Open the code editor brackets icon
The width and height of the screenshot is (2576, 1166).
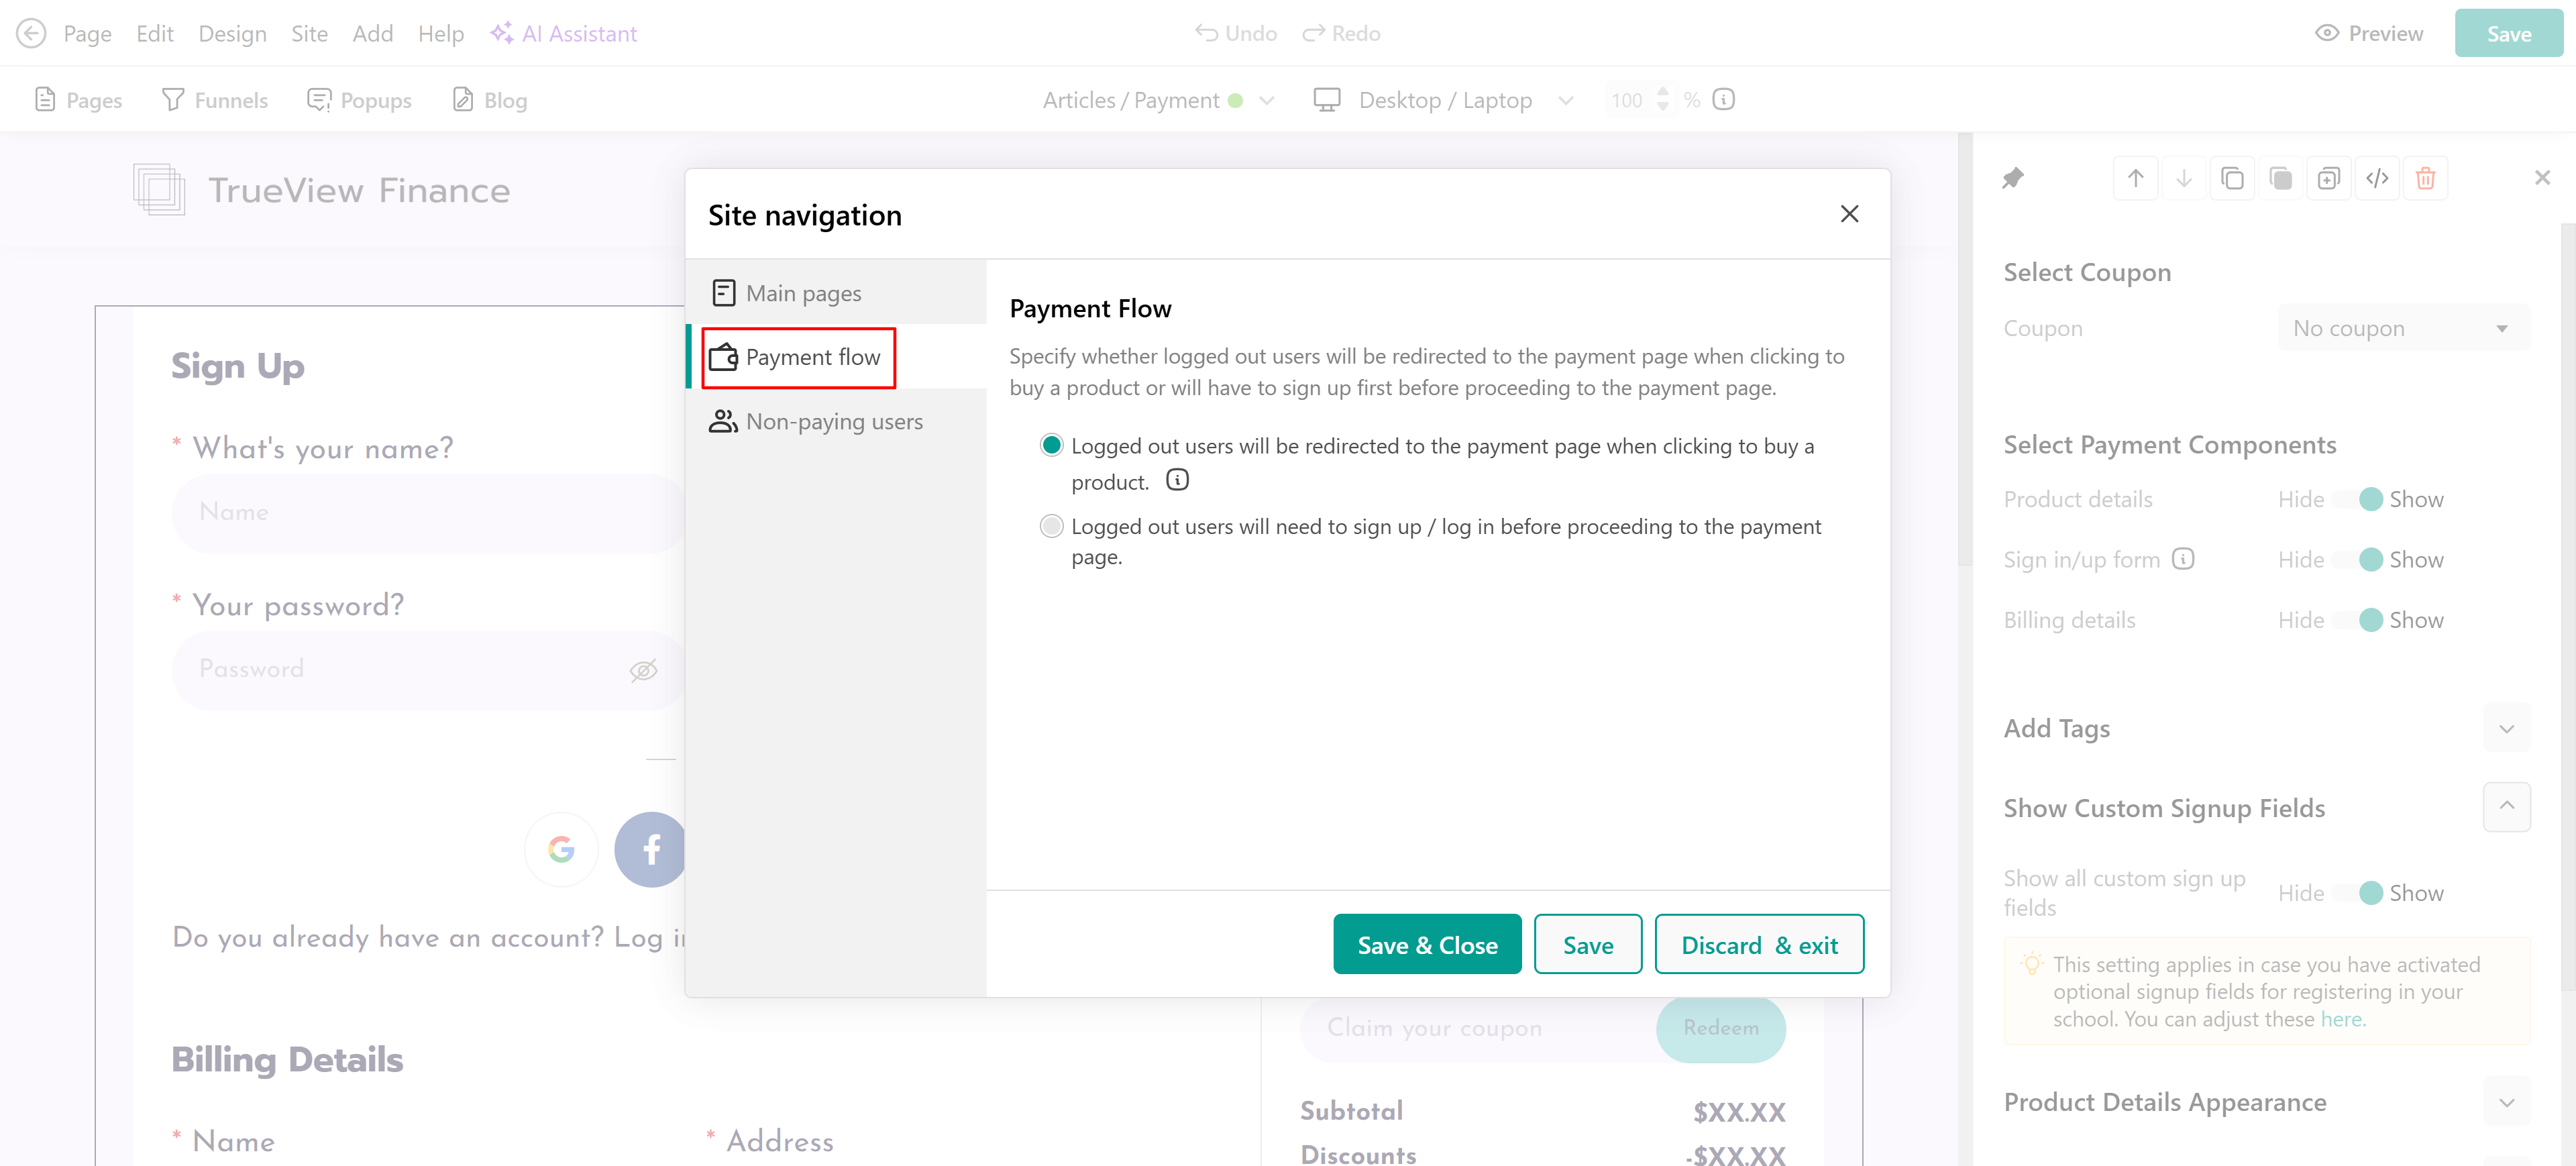coord(2377,178)
